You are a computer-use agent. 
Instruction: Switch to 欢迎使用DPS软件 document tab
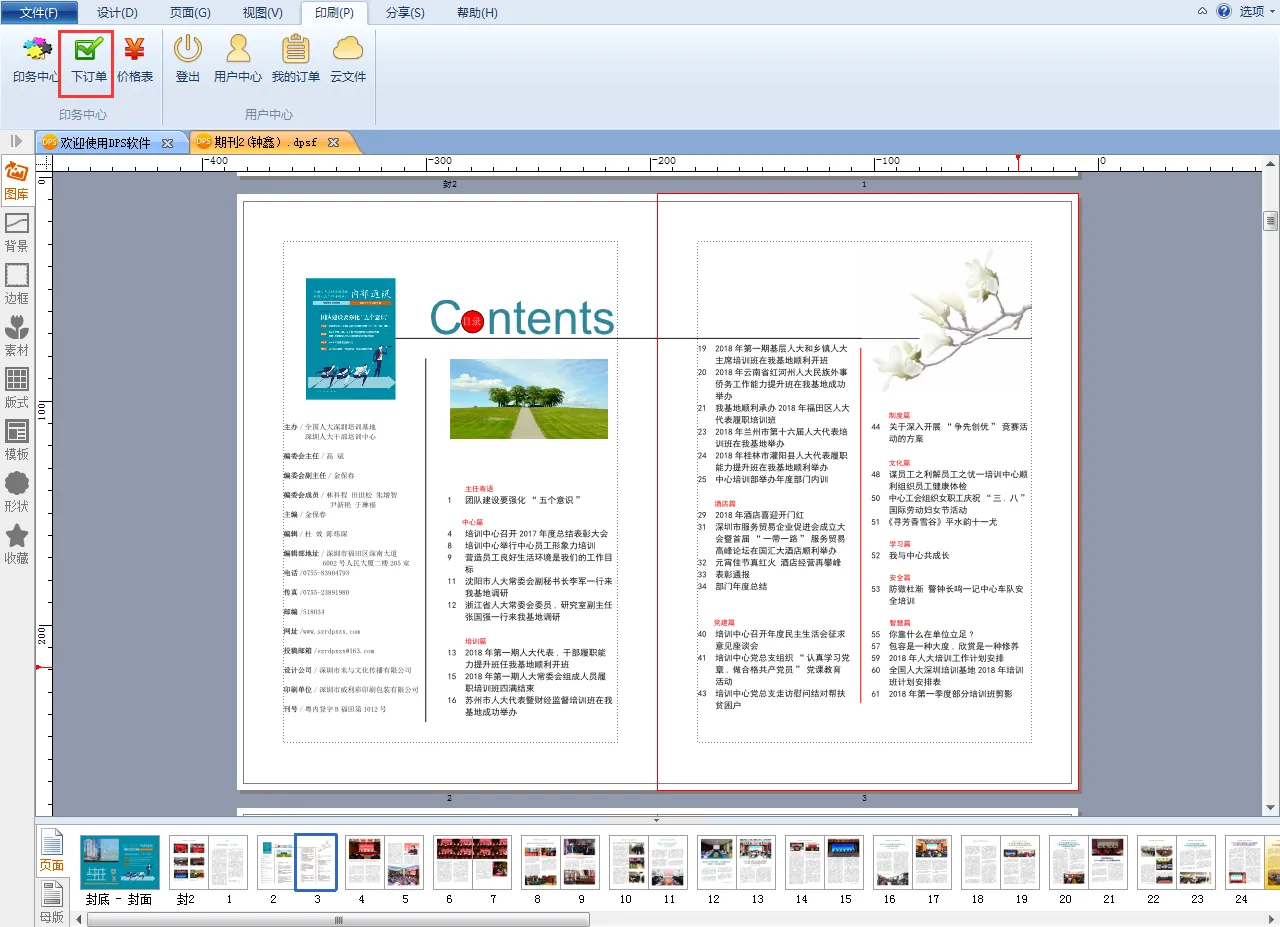point(104,143)
